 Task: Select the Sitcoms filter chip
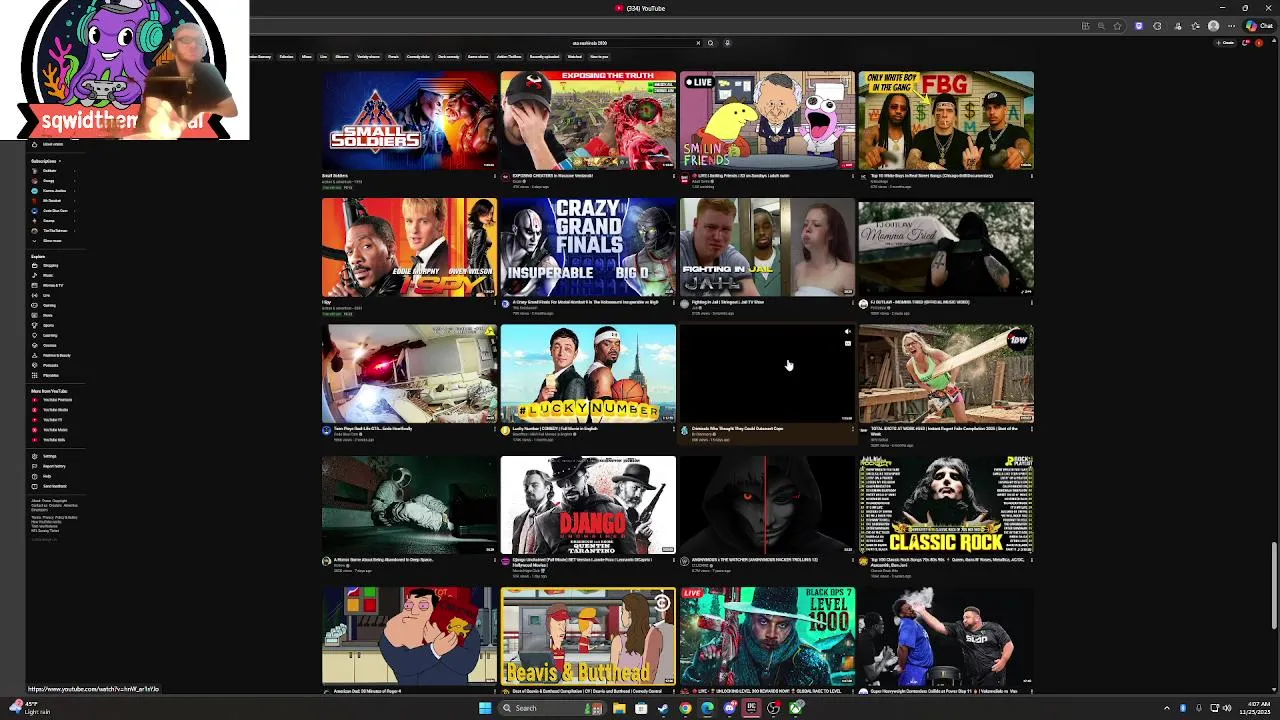click(x=342, y=56)
